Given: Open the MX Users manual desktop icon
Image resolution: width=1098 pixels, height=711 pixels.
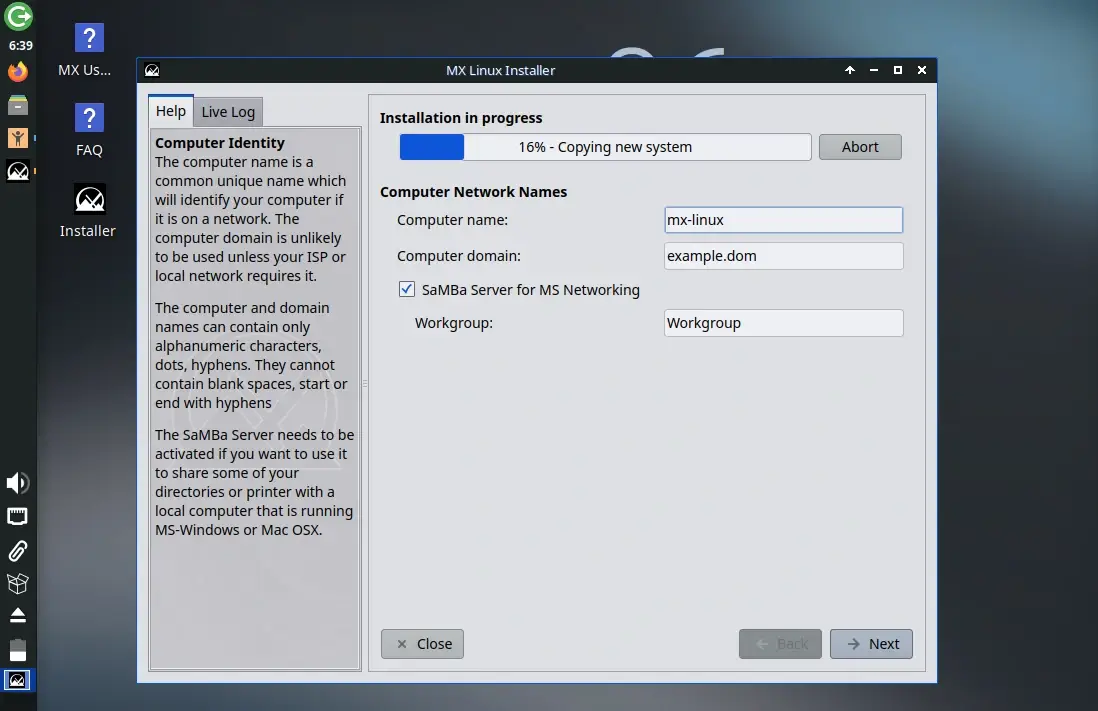Looking at the screenshot, I should (x=88, y=37).
